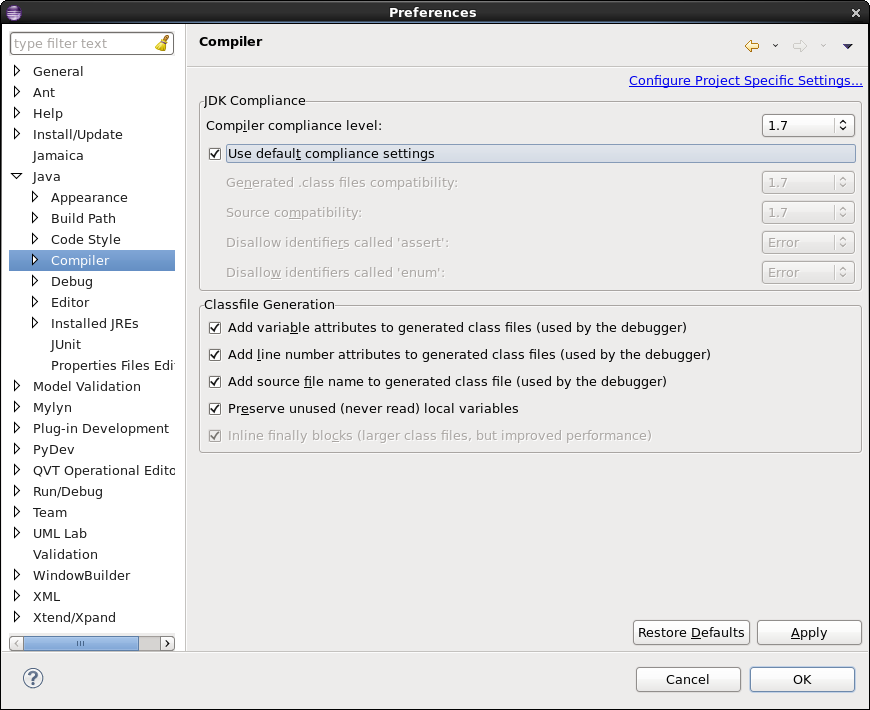Click the filter text clear broom icon
Viewport: 870px width, 710px height.
pyautogui.click(x=162, y=43)
